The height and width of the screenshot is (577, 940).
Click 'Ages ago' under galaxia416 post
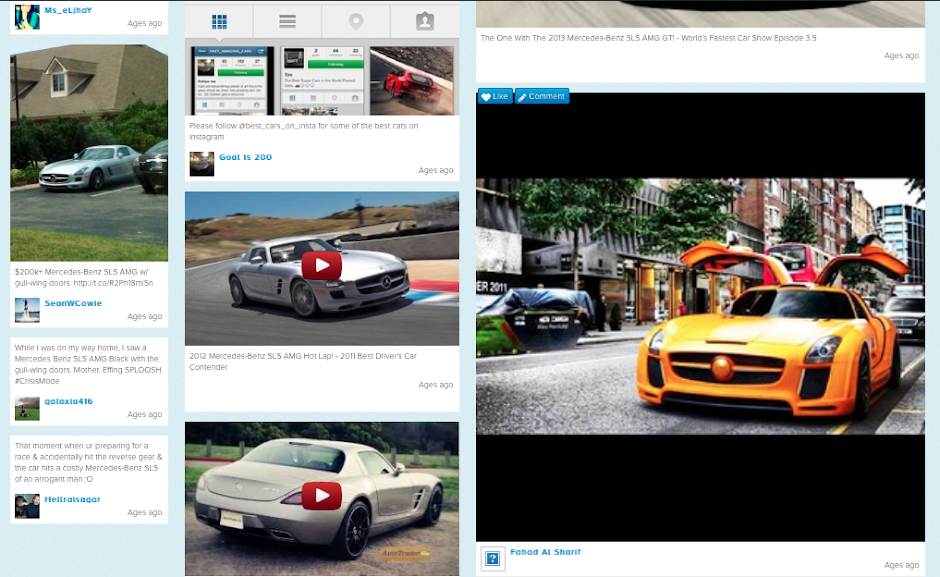point(144,414)
